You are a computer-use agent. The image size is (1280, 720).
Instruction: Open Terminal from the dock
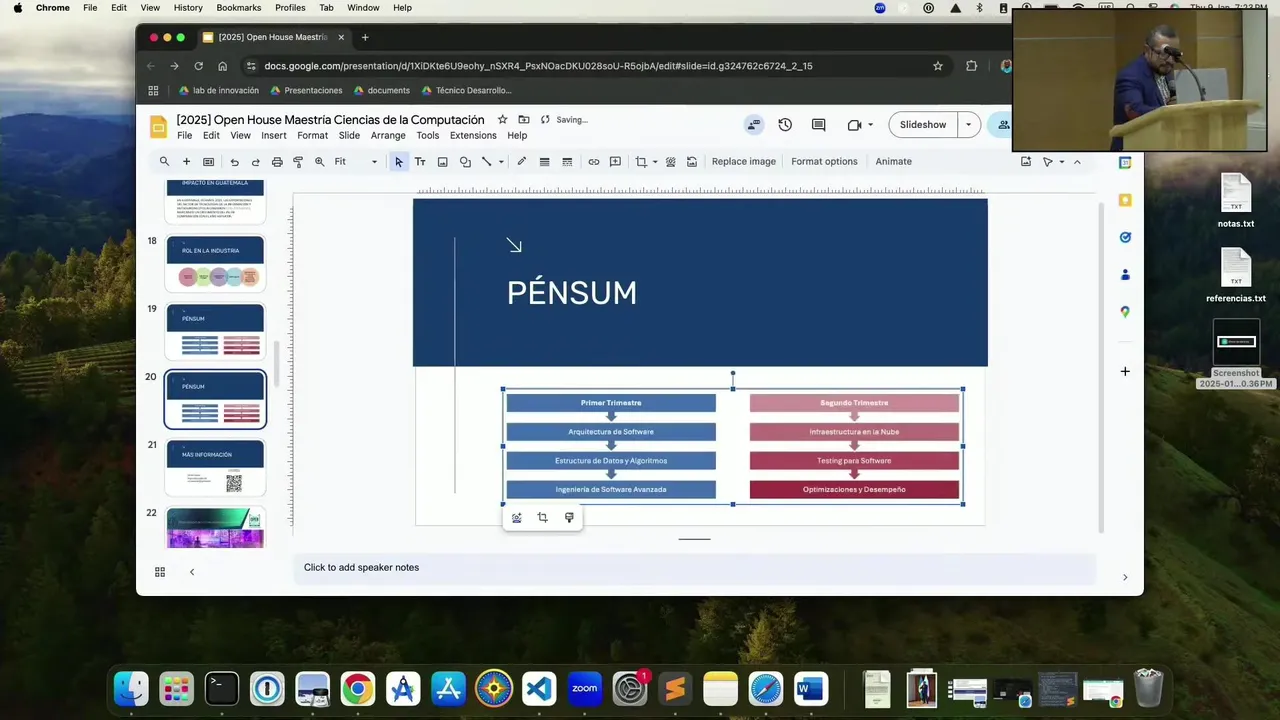tap(221, 688)
